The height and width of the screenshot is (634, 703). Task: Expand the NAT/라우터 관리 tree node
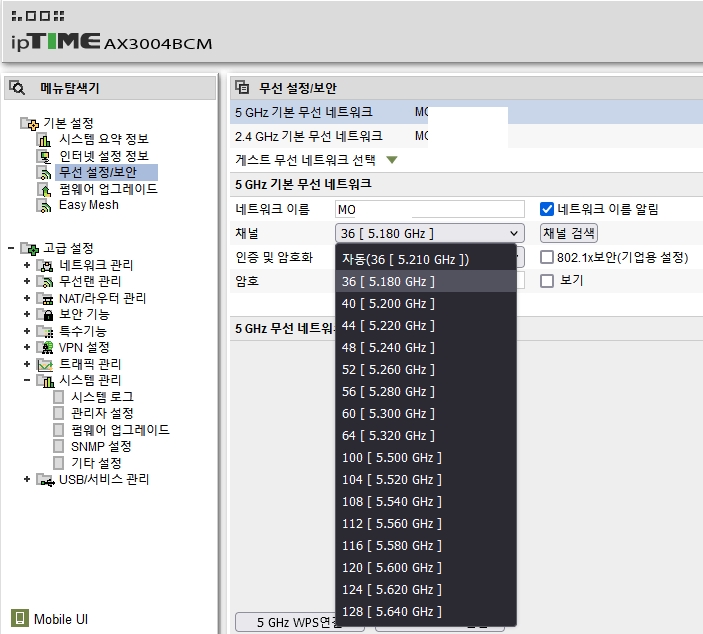point(27,298)
